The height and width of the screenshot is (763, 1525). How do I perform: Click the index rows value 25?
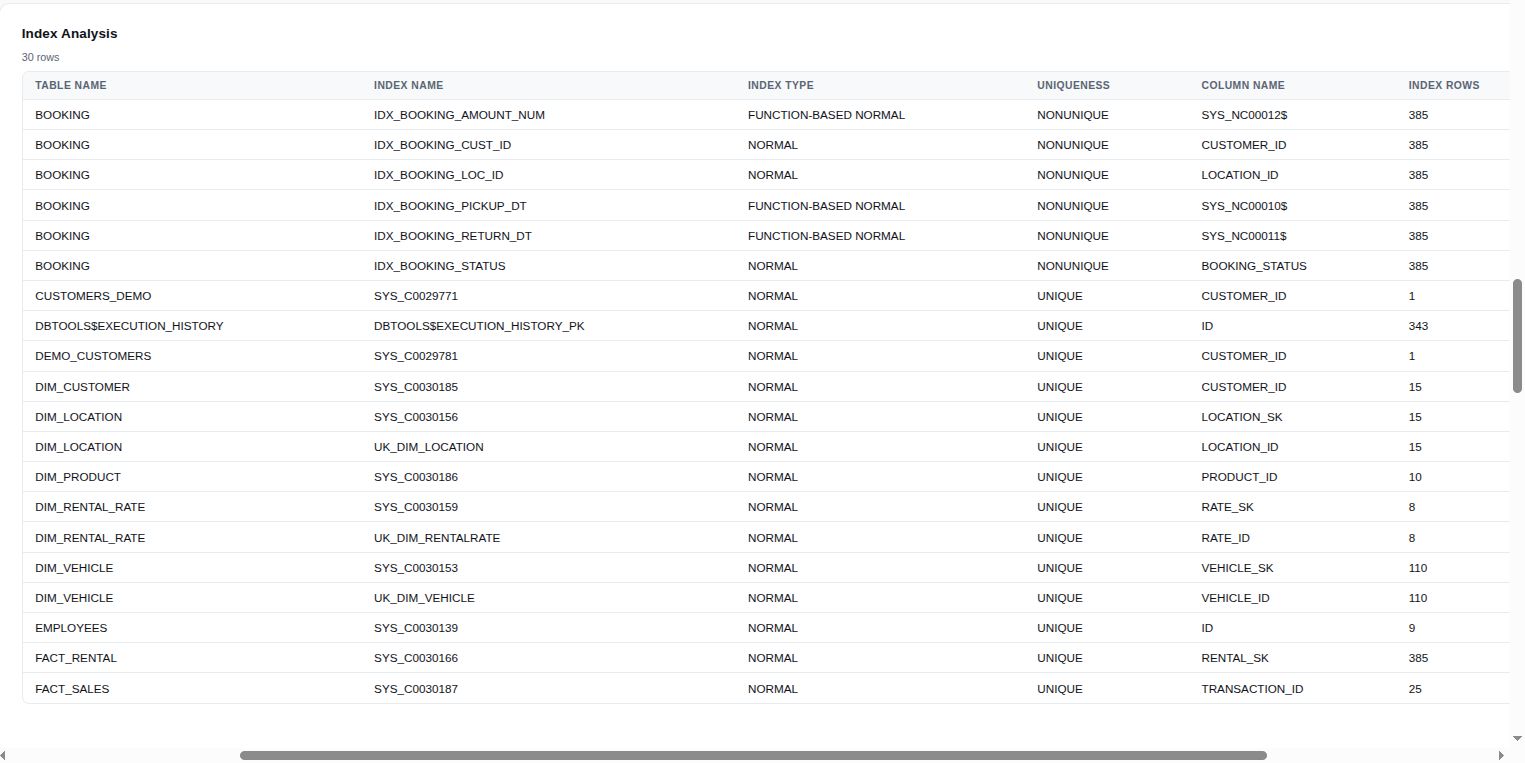1415,689
